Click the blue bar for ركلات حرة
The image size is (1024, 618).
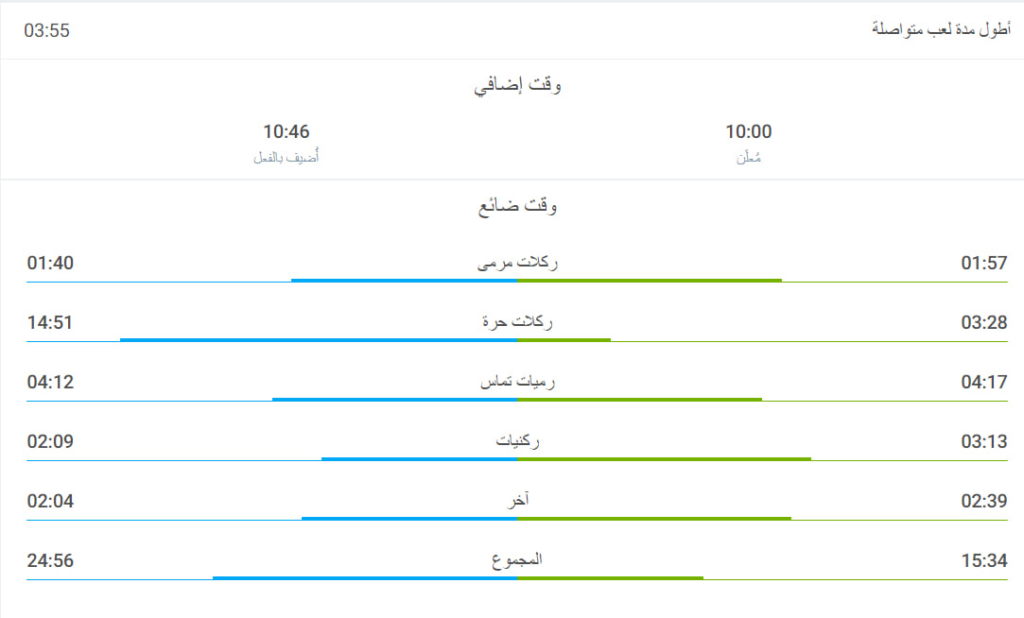(318, 340)
